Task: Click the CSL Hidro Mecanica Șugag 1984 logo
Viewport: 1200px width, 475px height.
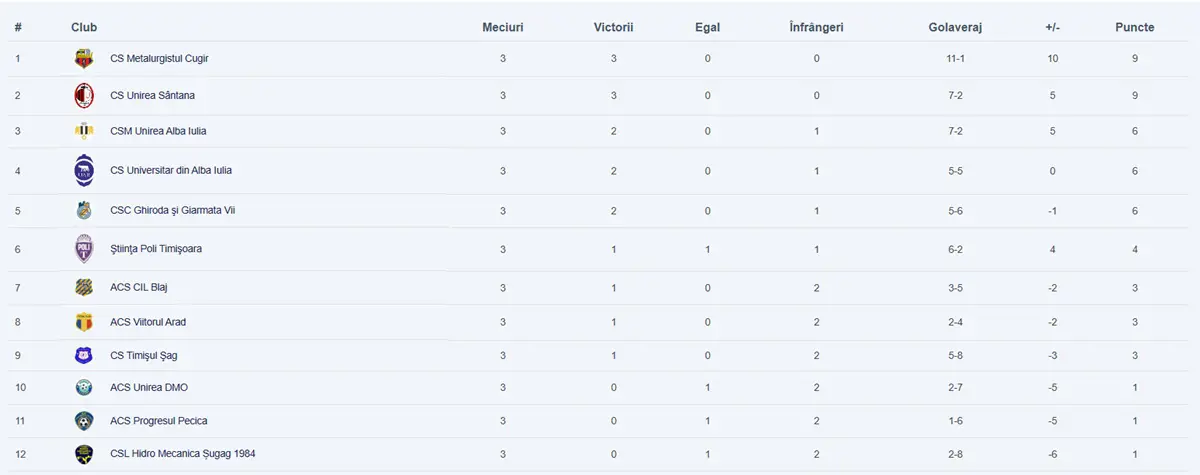Action: tap(84, 454)
